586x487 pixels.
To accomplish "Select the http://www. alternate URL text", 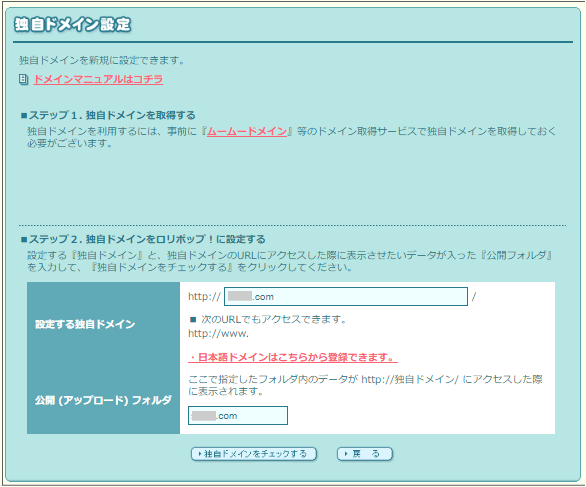I will pyautogui.click(x=218, y=333).
